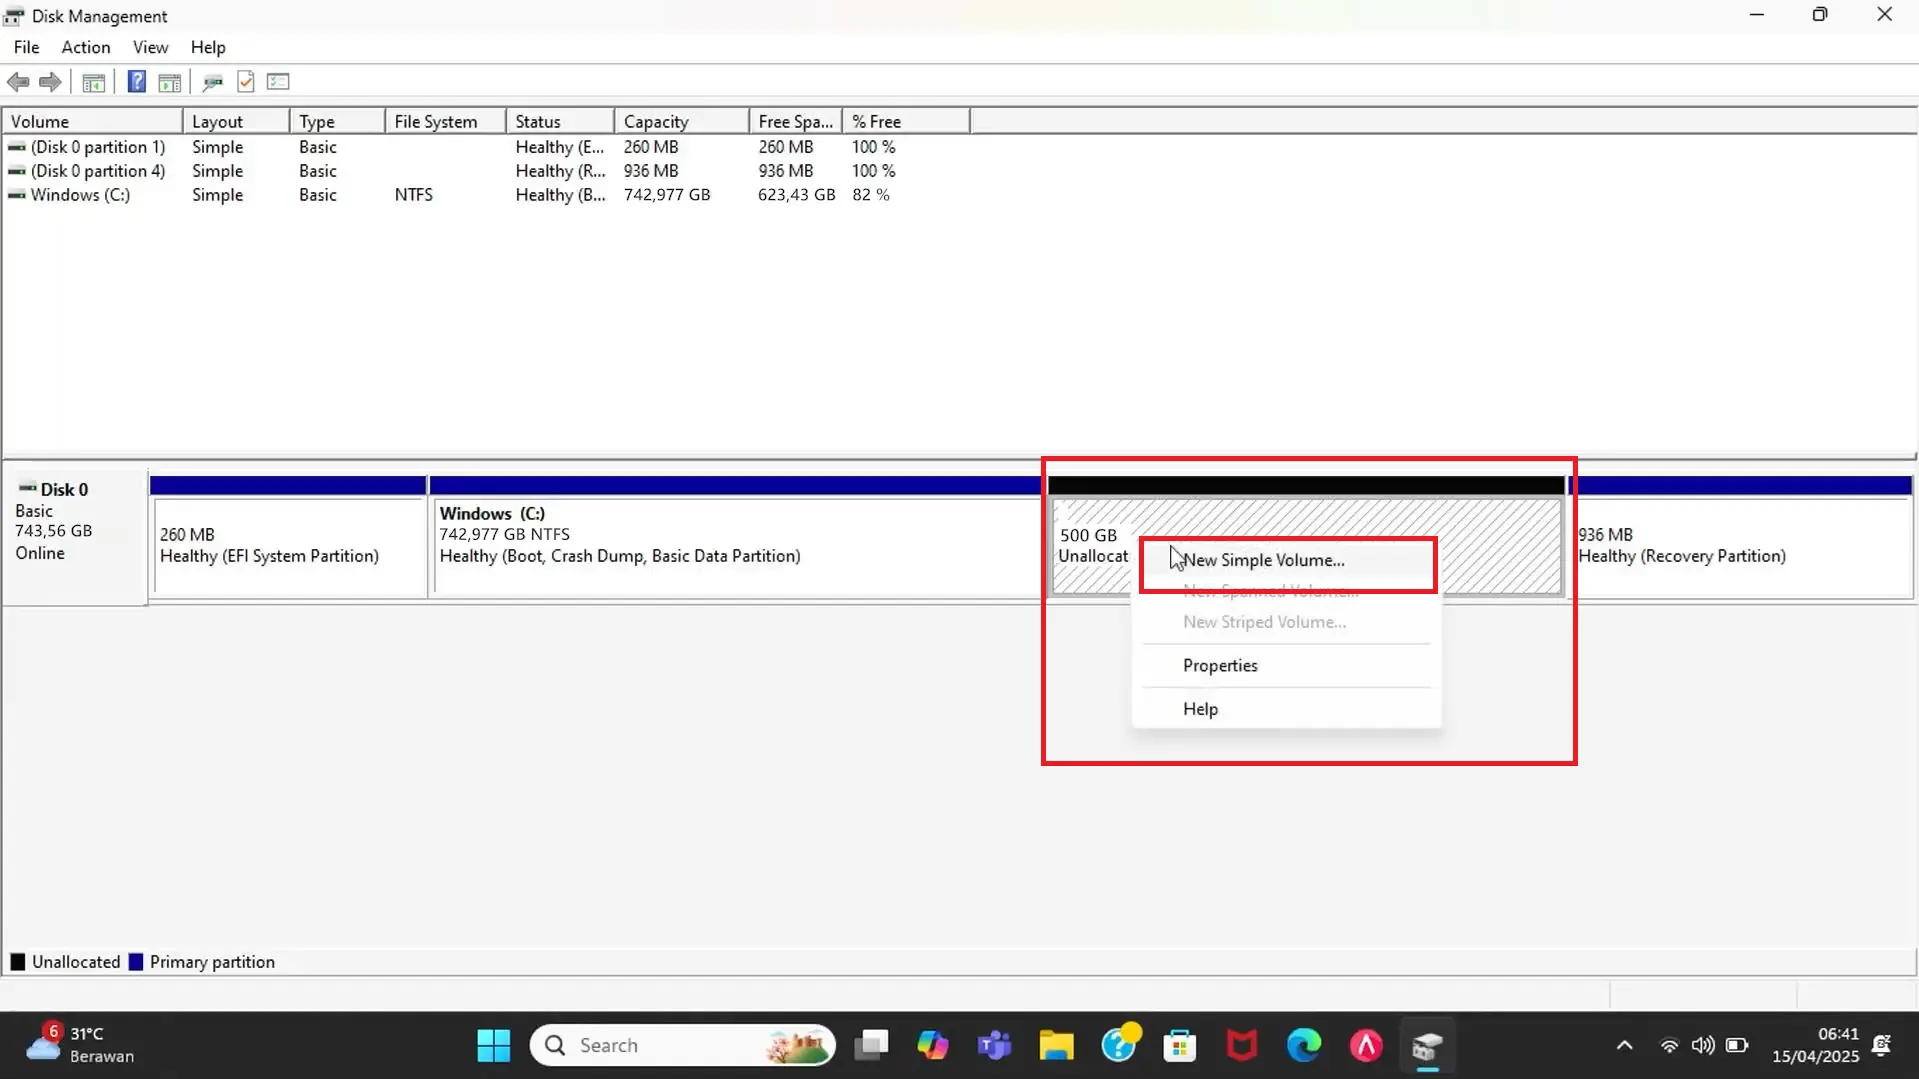Toggle Wi-Fi from the system tray

(x=1669, y=1045)
